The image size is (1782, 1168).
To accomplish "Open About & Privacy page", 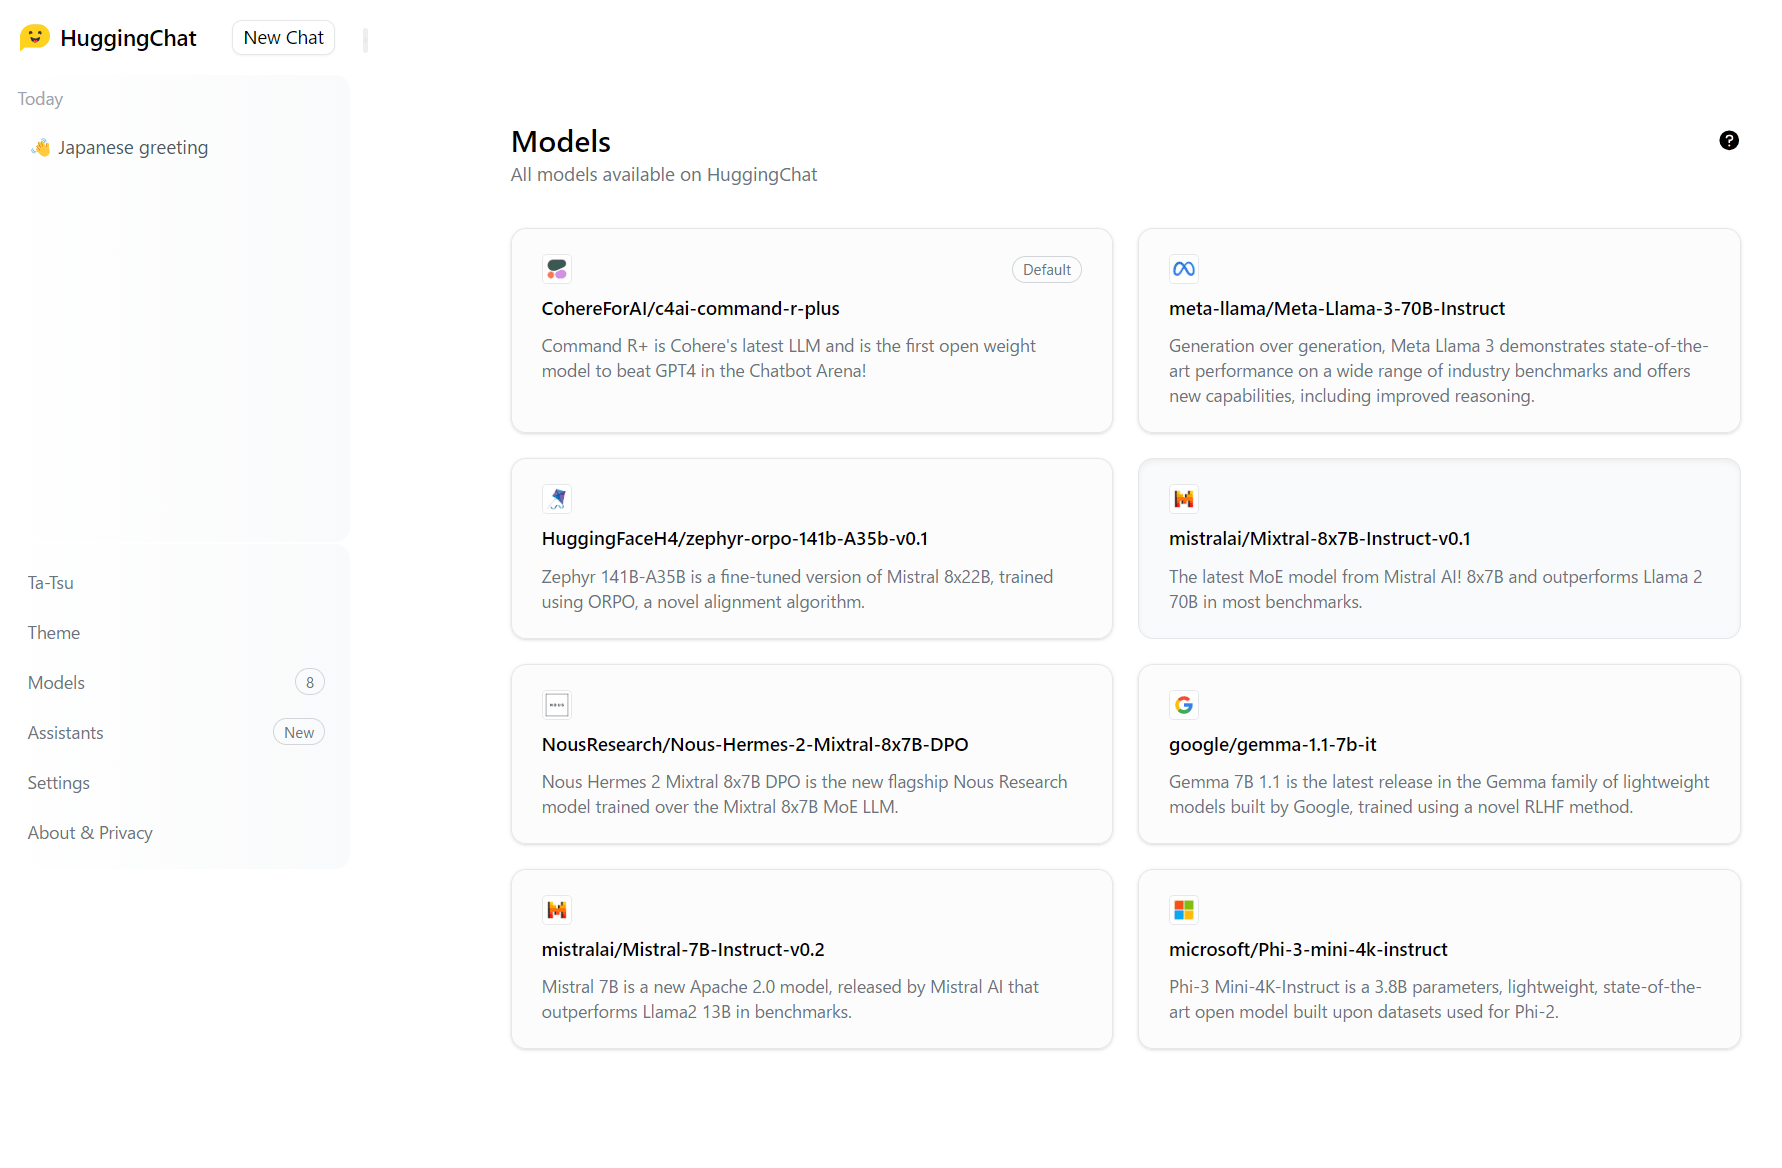I will [90, 832].
